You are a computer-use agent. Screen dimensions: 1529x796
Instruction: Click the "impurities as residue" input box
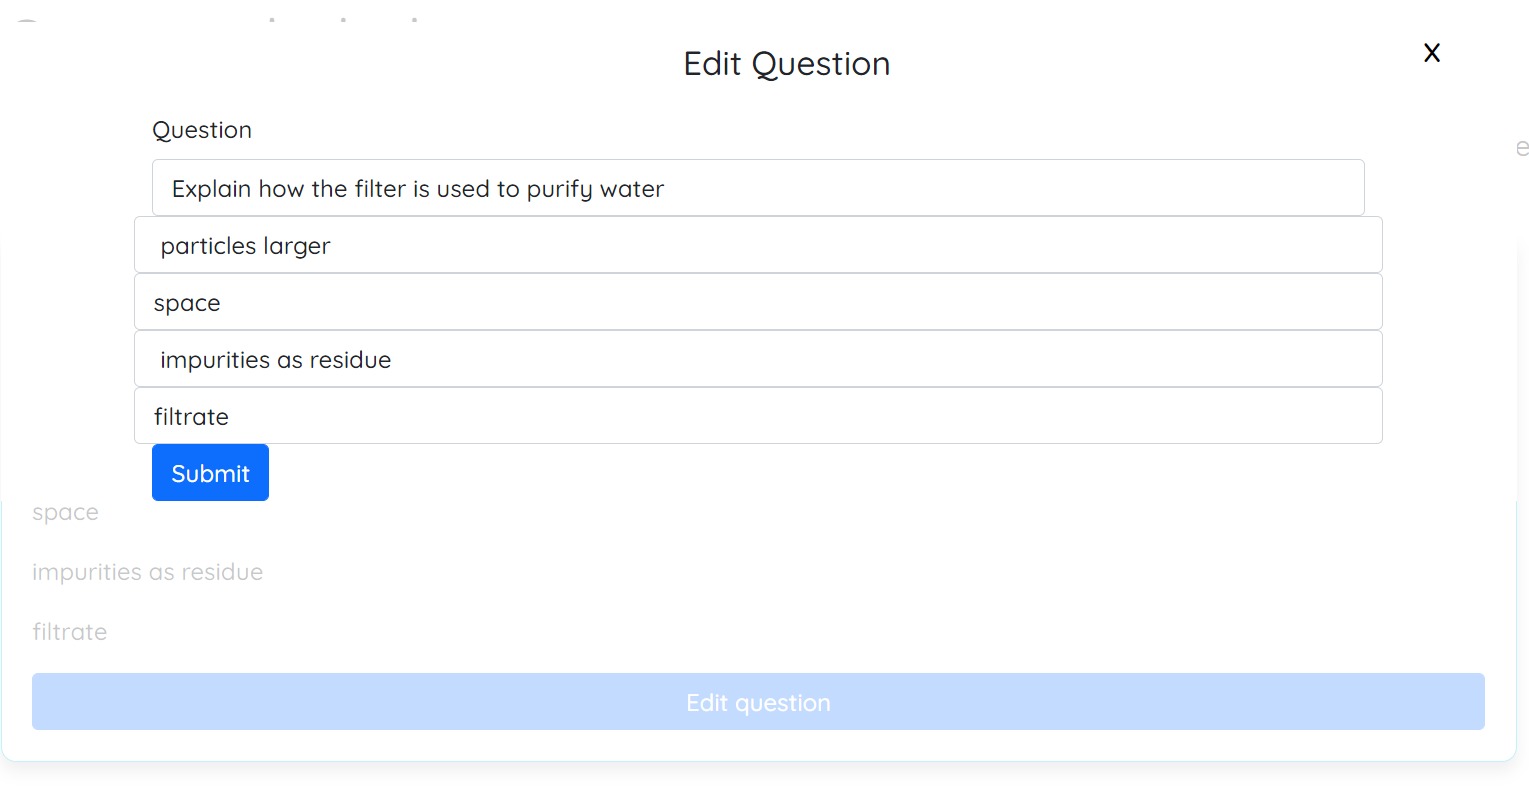point(758,359)
